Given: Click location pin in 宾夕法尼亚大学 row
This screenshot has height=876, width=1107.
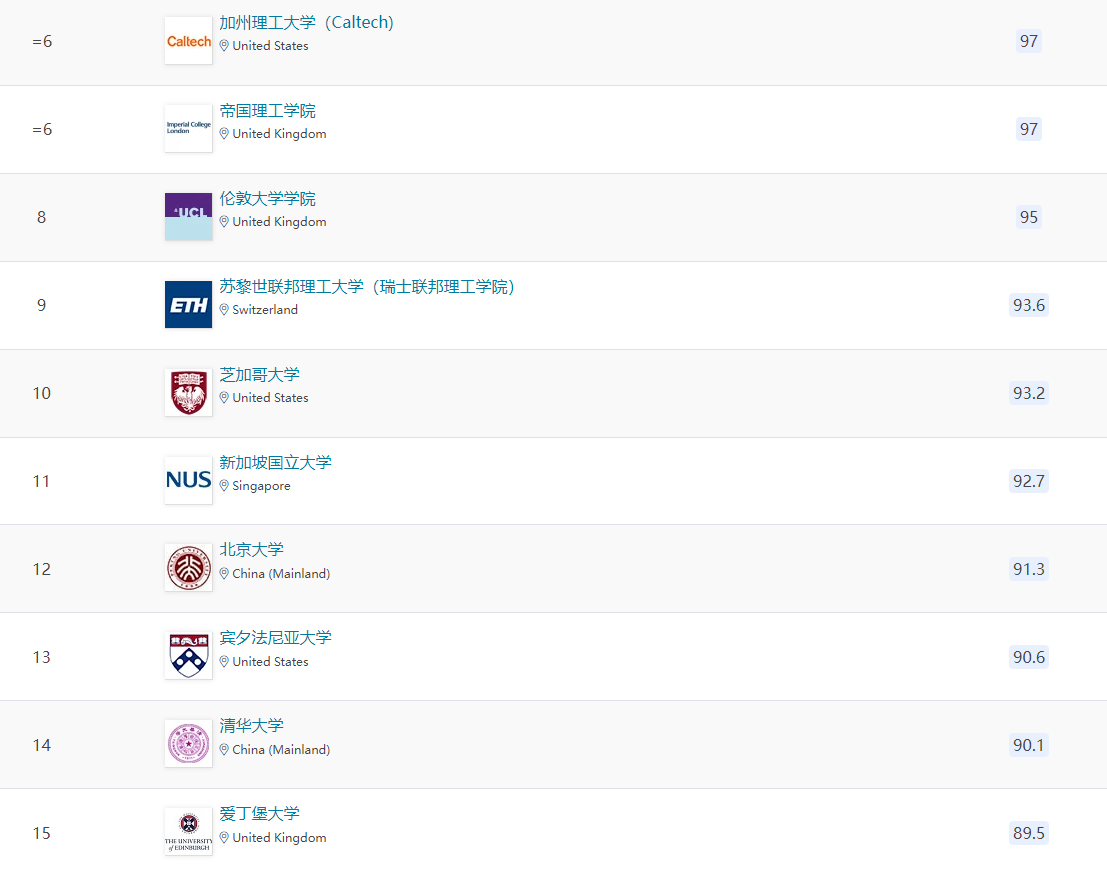Looking at the screenshot, I should tap(224, 662).
